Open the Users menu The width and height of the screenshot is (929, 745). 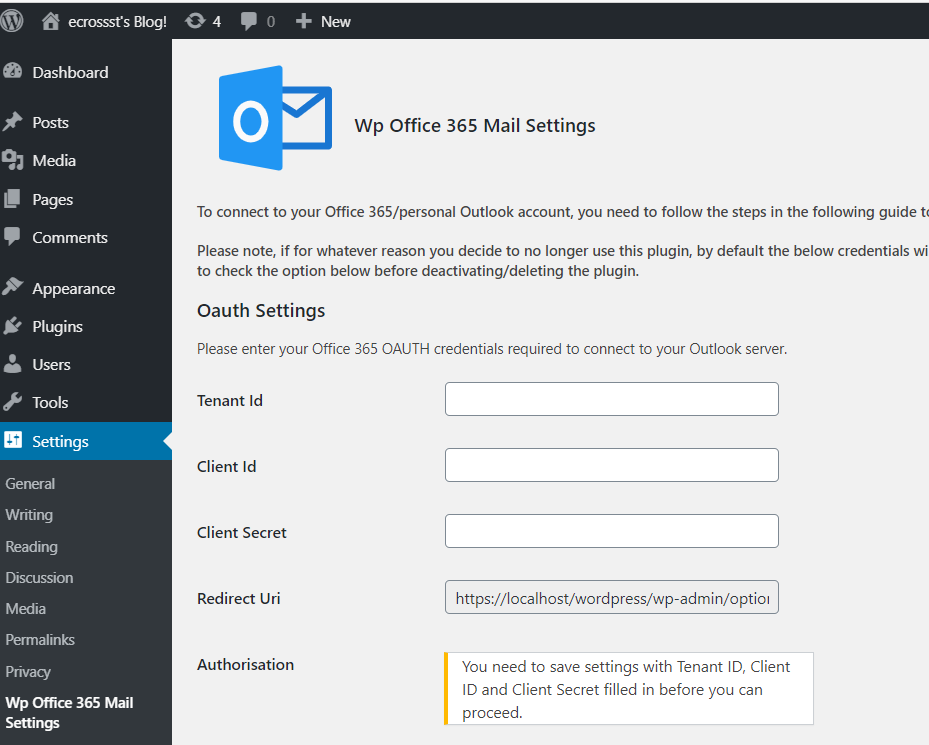[x=52, y=364]
